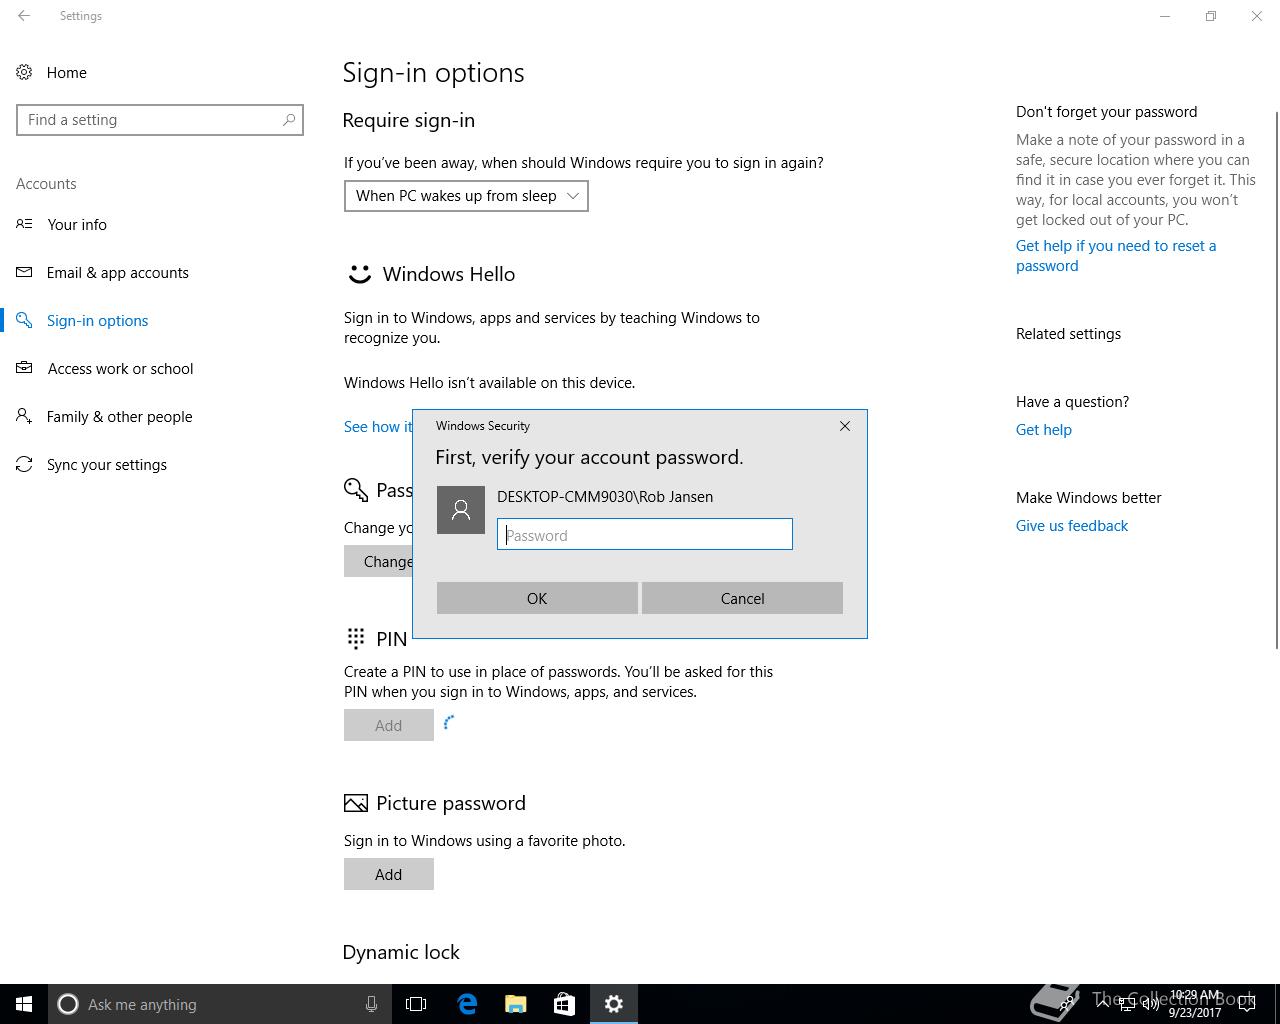Click the user avatar in dialog

[x=461, y=510]
